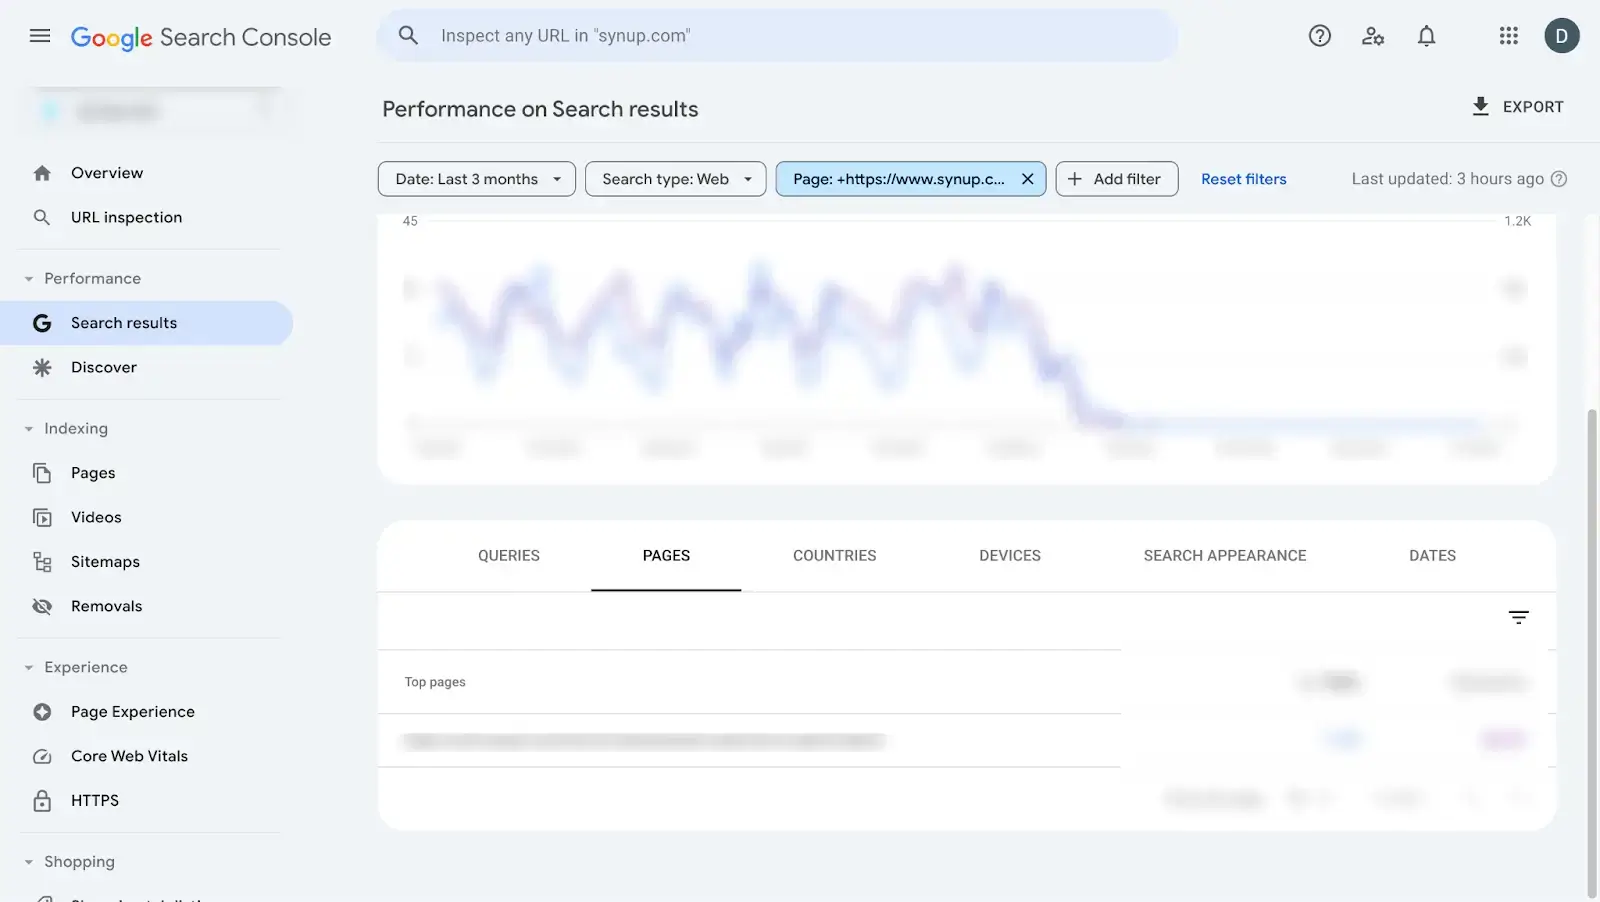Select the Pages tab
The height and width of the screenshot is (902, 1600).
[x=666, y=556]
